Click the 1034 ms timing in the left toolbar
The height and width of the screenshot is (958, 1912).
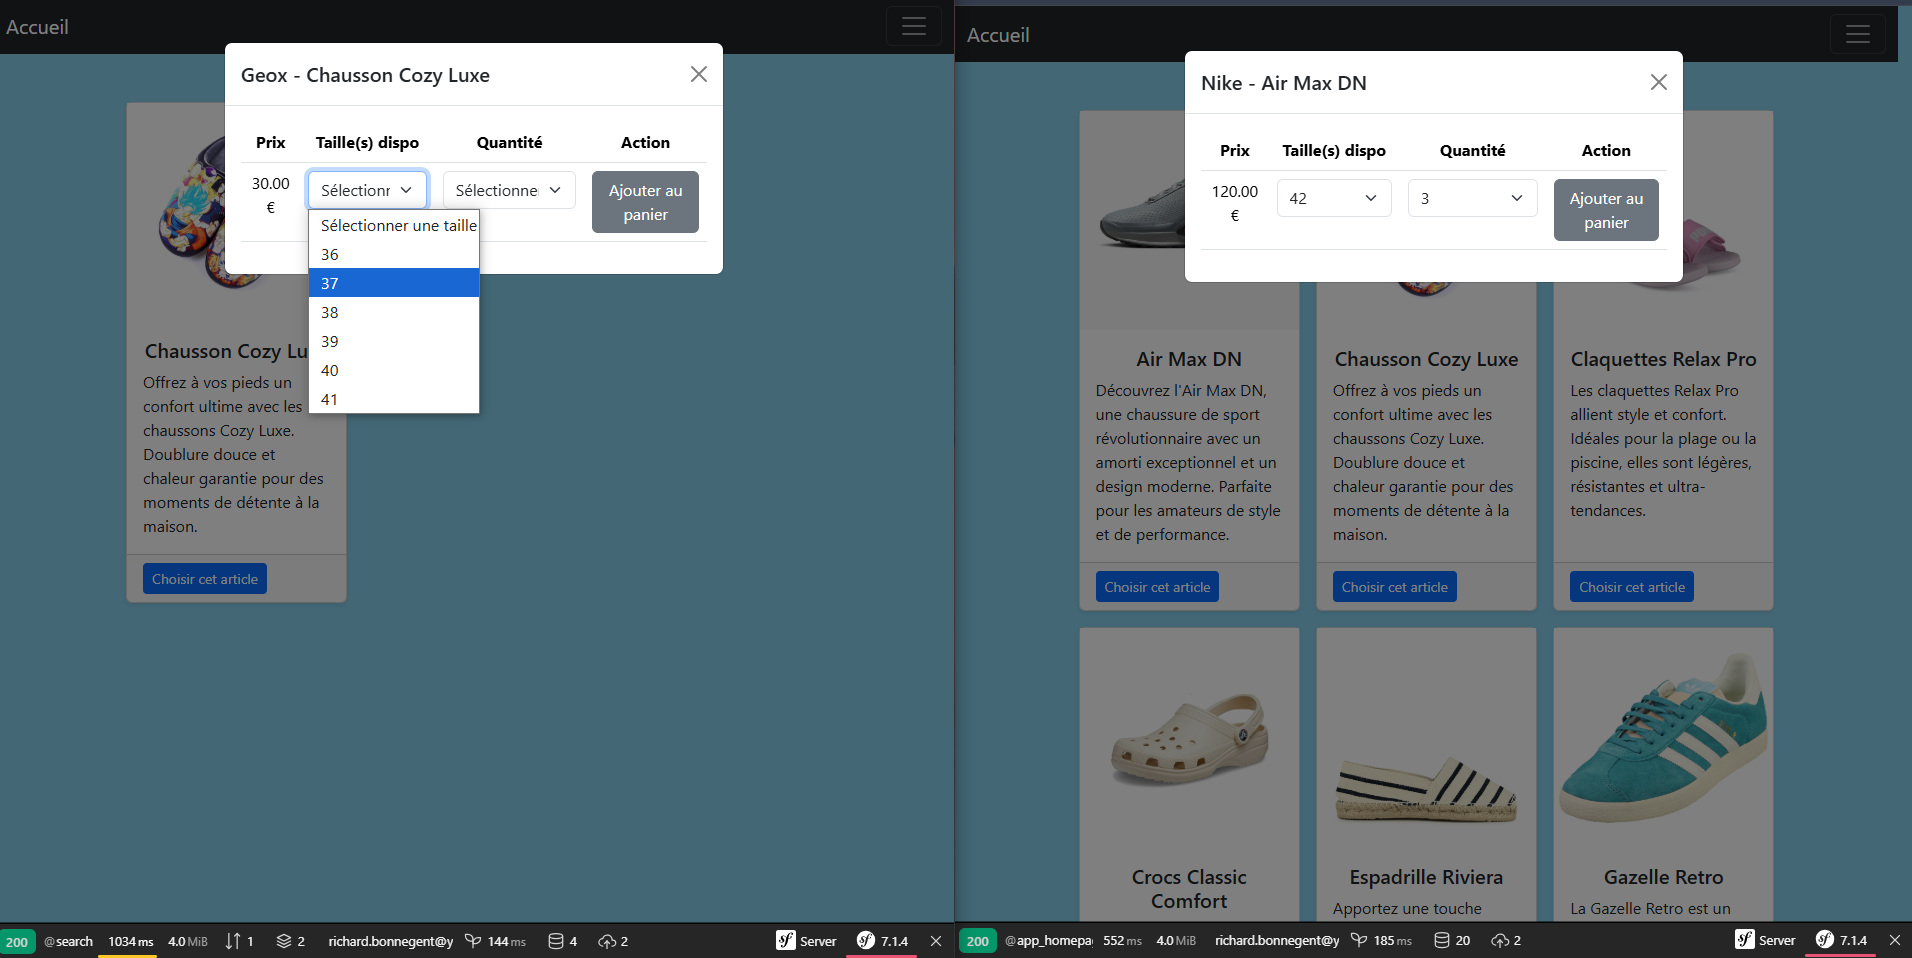[131, 941]
